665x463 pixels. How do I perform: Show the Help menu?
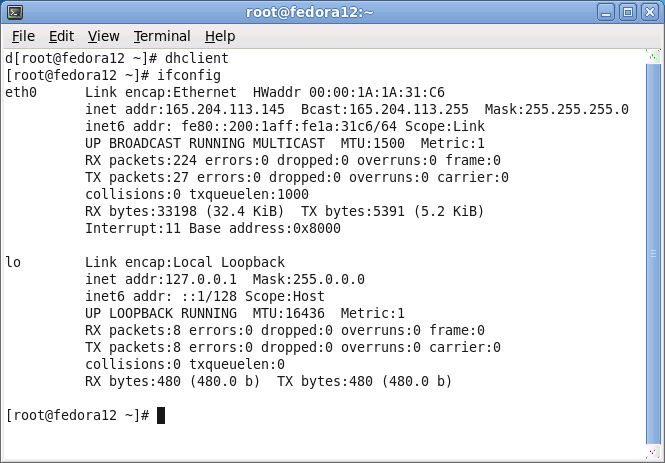[x=220, y=36]
